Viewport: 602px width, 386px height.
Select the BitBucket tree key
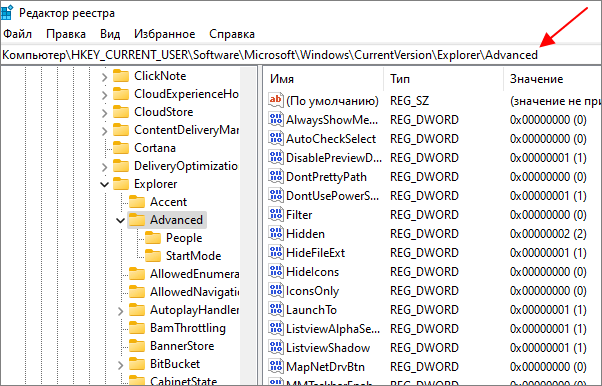tap(175, 364)
